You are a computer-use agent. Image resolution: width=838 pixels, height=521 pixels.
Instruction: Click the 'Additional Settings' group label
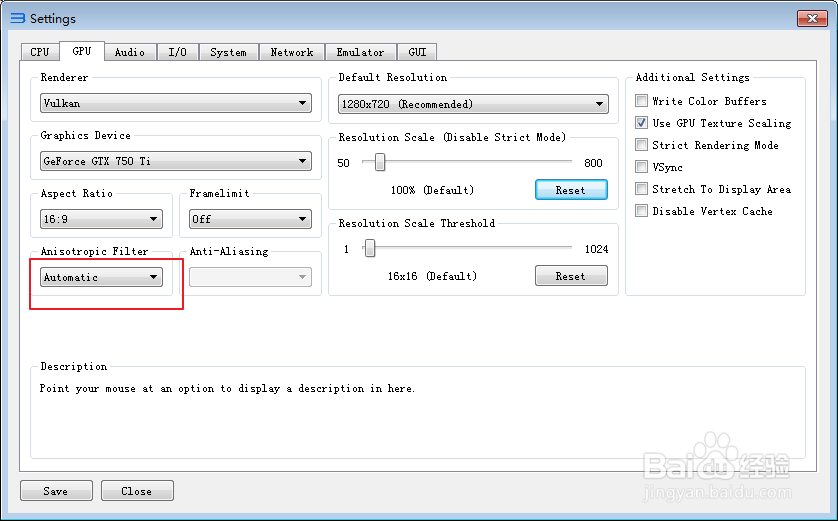point(693,77)
